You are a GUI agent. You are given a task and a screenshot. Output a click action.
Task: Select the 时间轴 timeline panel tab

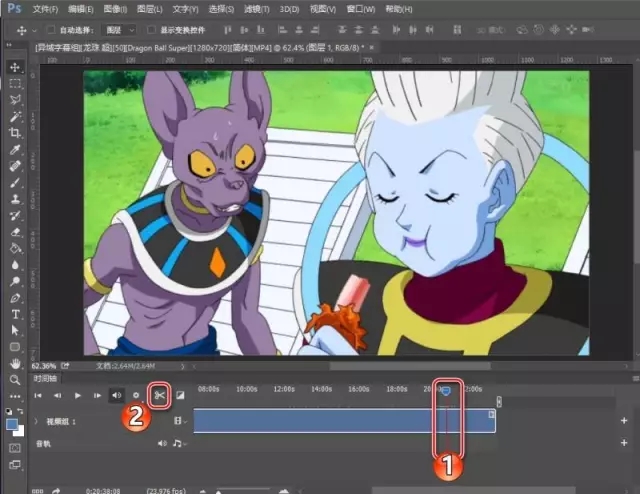point(45,379)
